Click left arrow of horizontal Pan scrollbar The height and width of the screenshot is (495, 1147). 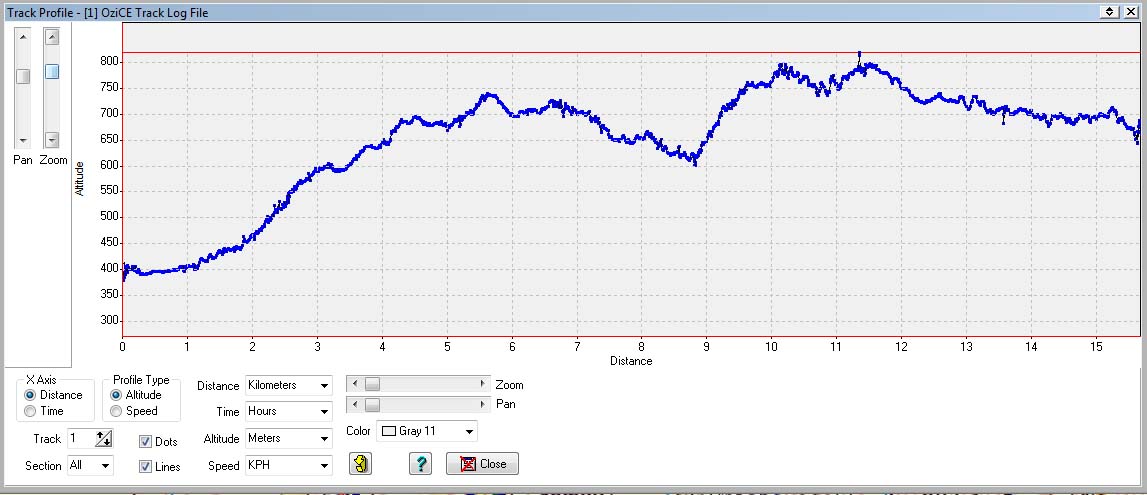coord(353,404)
